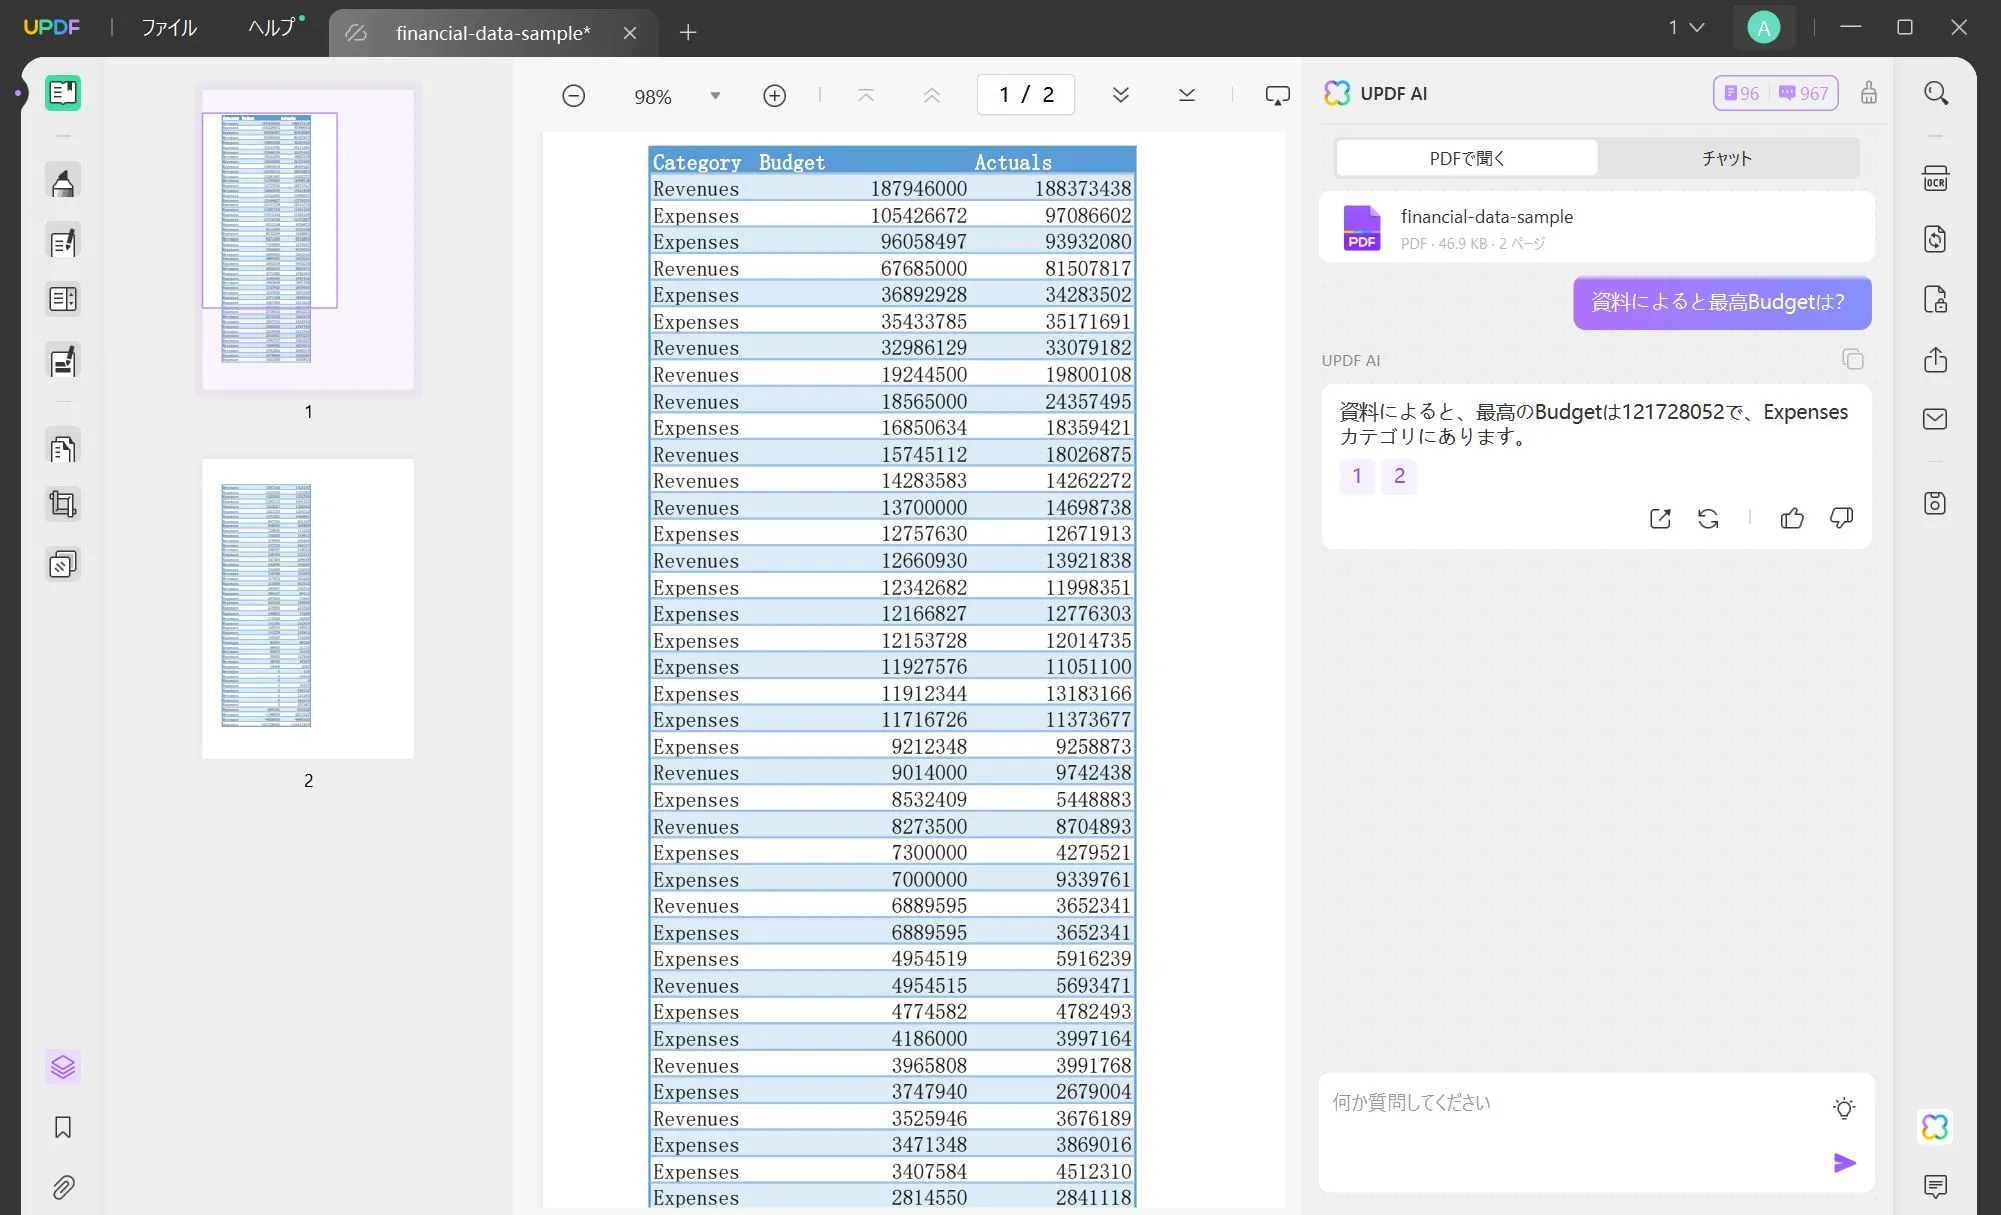Open the financial-data-sample PDF file card

(x=1596, y=228)
